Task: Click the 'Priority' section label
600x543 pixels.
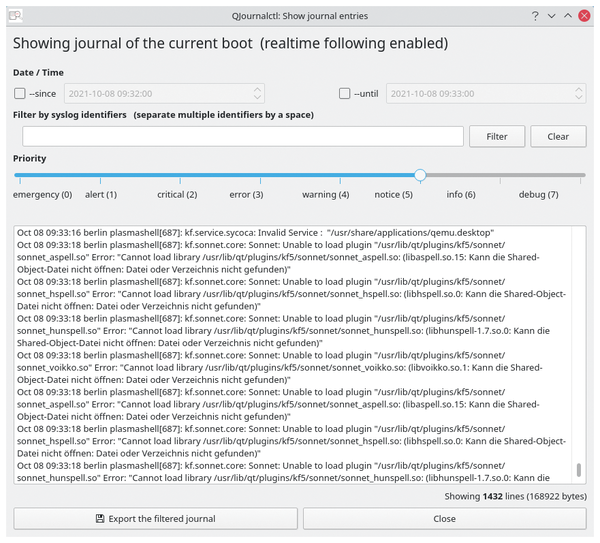Action: pyautogui.click(x=29, y=158)
